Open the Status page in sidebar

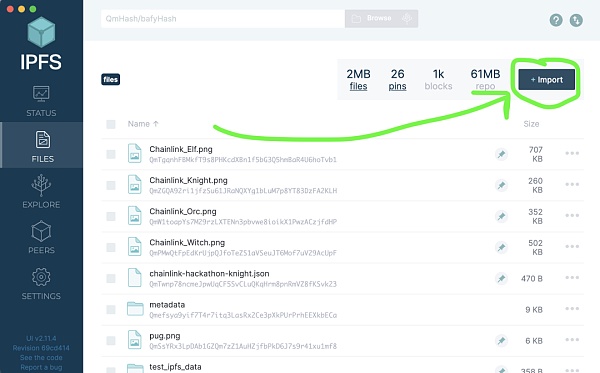(x=41, y=101)
